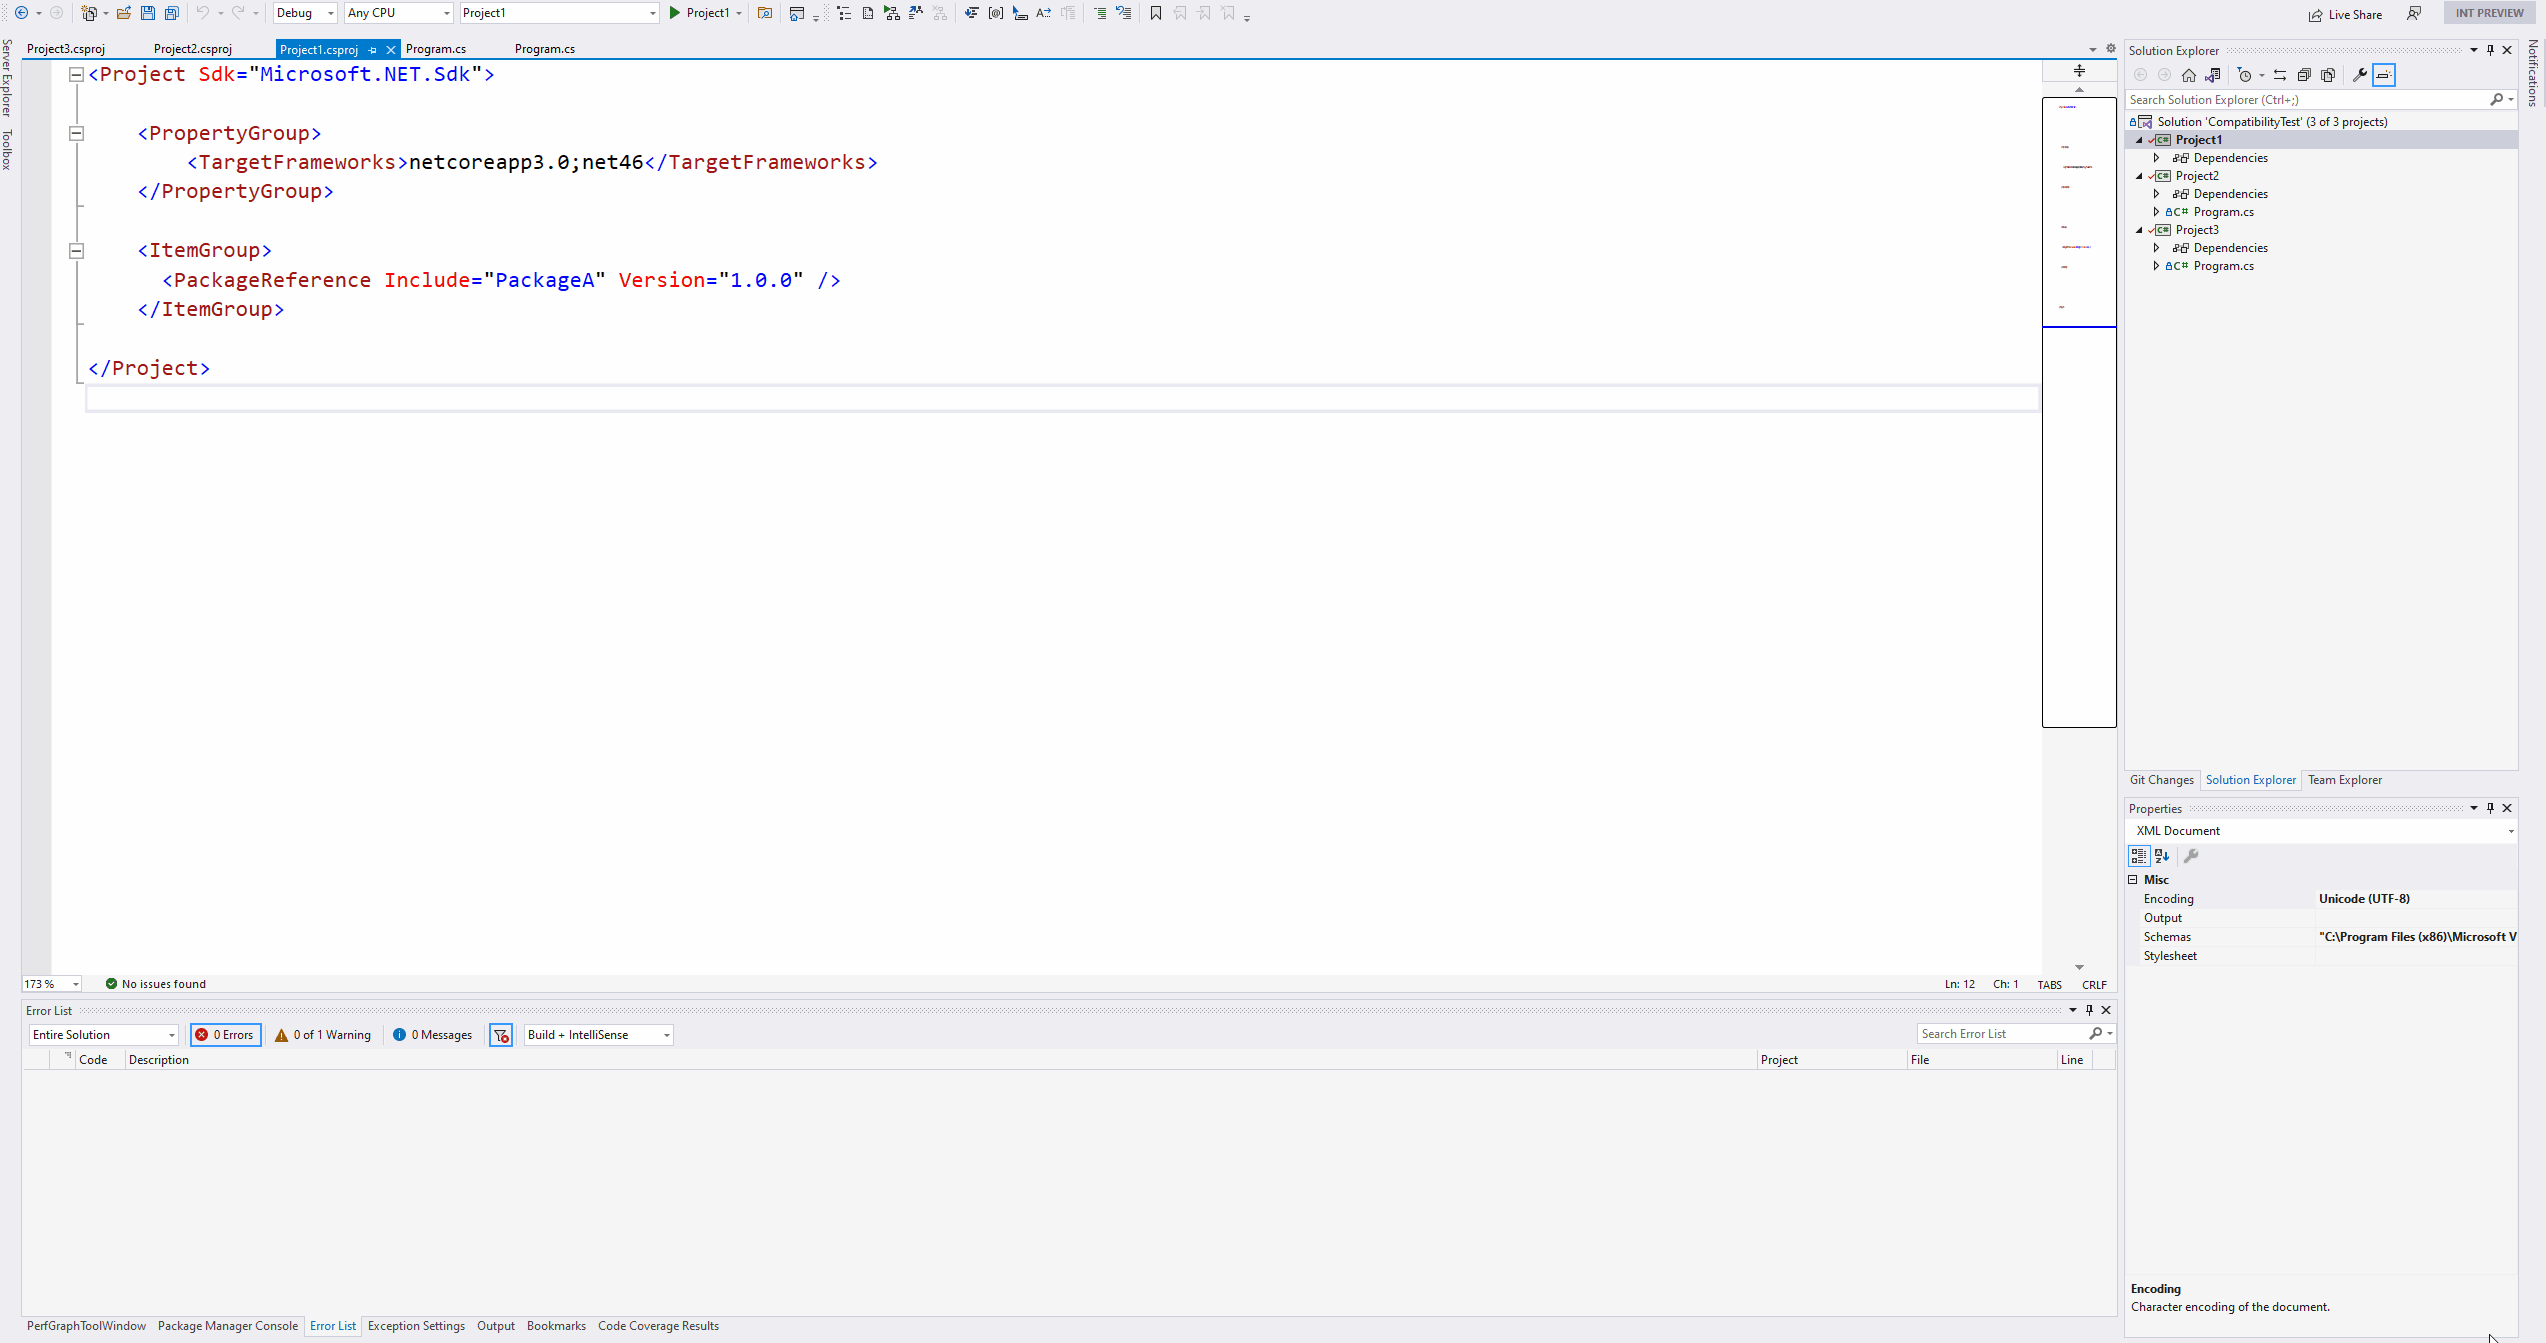
Task: Toggle the Pending Changes Filter in Solution Explorer
Action: 2247,75
